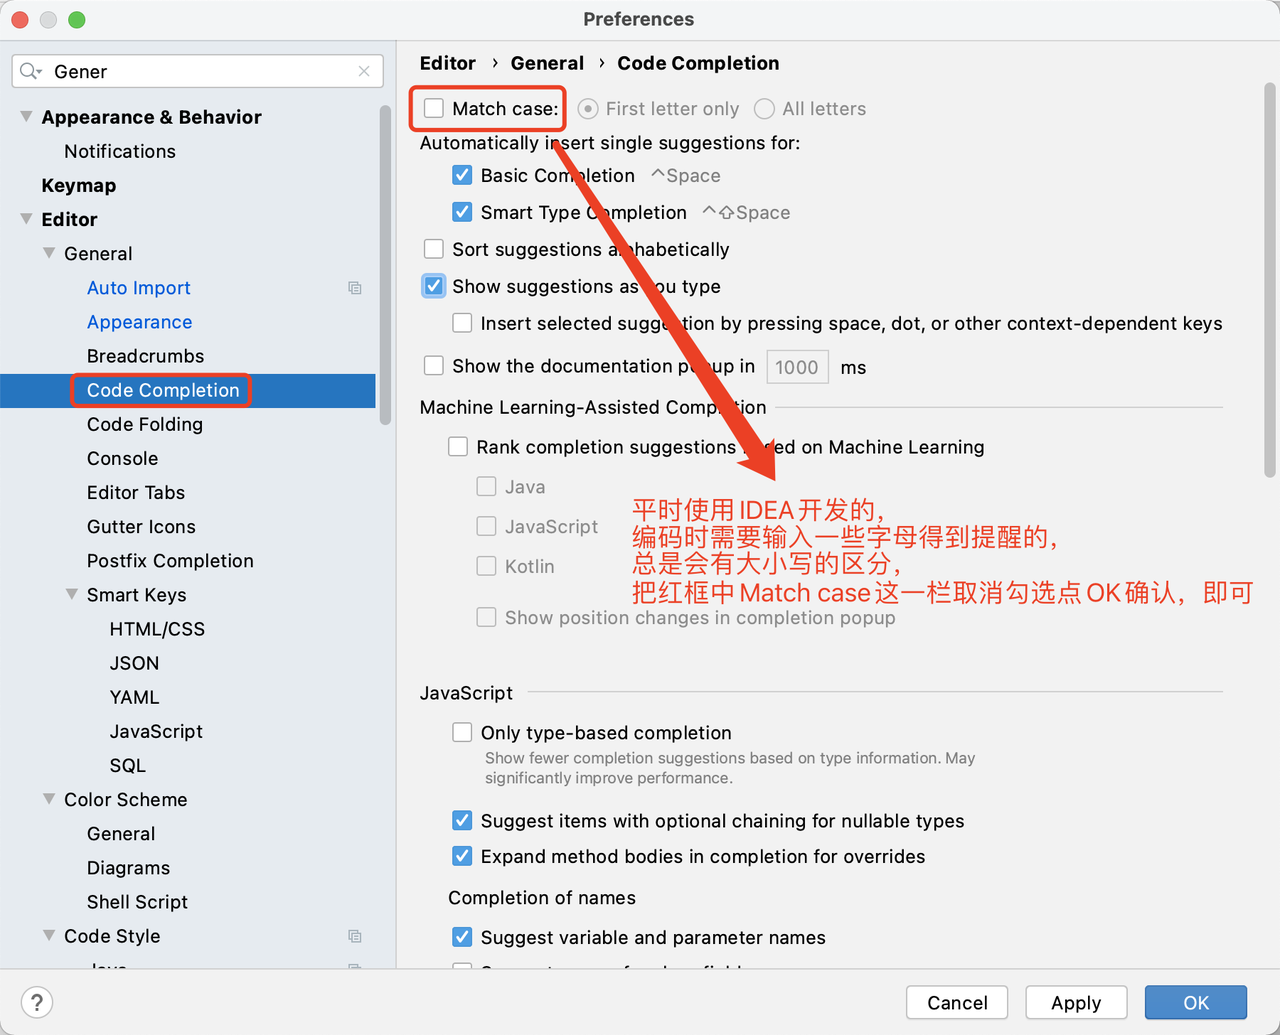Enable Rank completion suggestions based on Machine Learning
Image resolution: width=1280 pixels, height=1035 pixels.
click(458, 447)
